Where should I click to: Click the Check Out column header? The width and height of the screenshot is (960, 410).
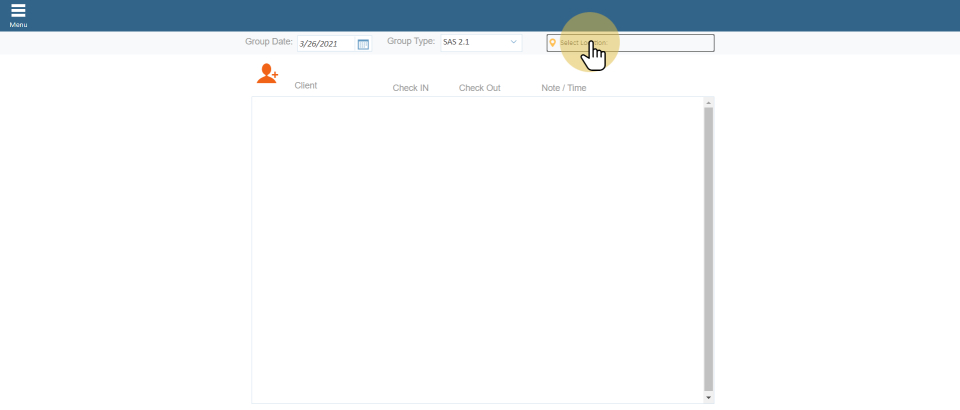[479, 88]
